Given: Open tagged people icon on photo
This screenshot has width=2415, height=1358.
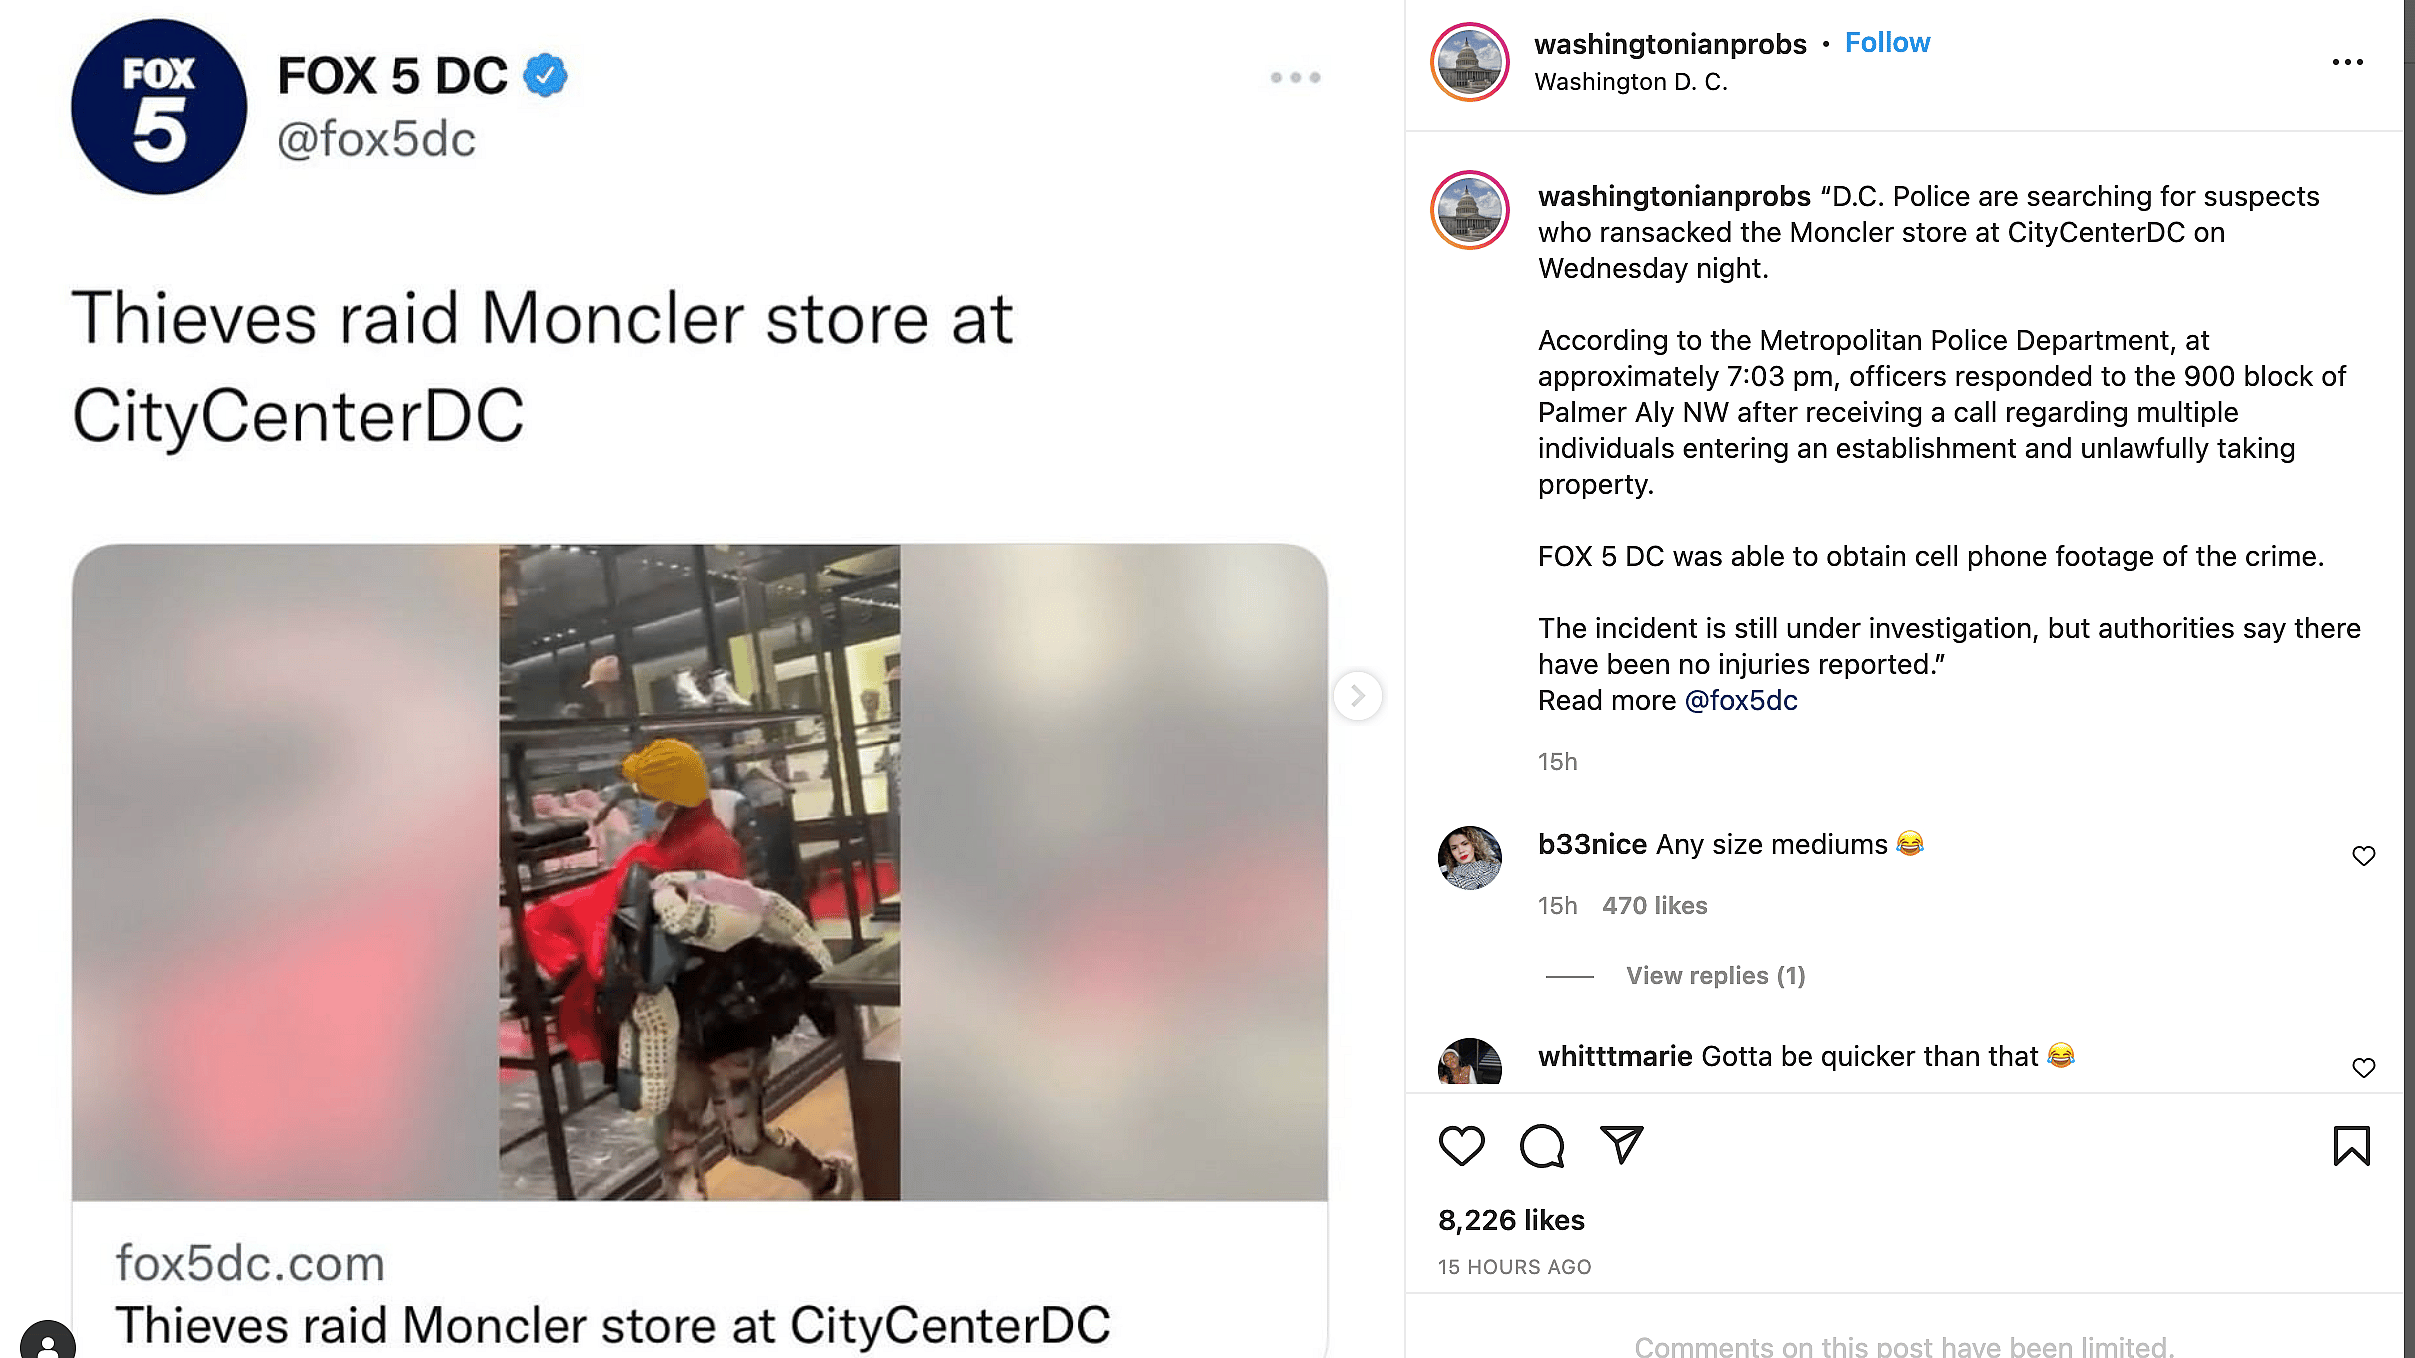Looking at the screenshot, I should click(47, 1341).
